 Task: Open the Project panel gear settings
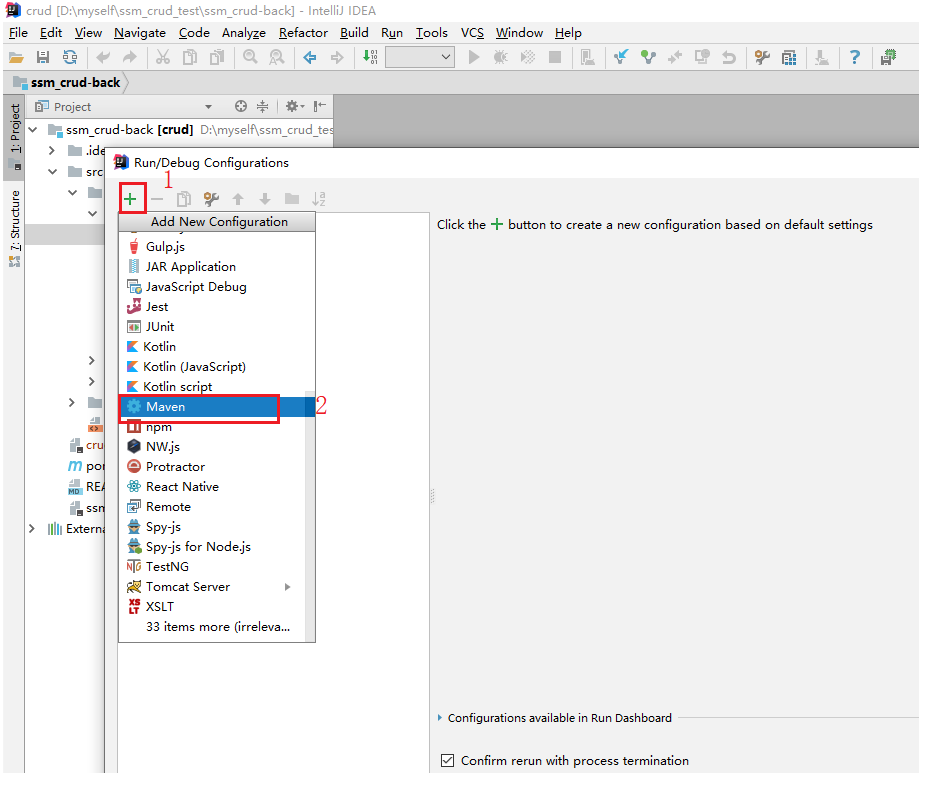(x=295, y=106)
